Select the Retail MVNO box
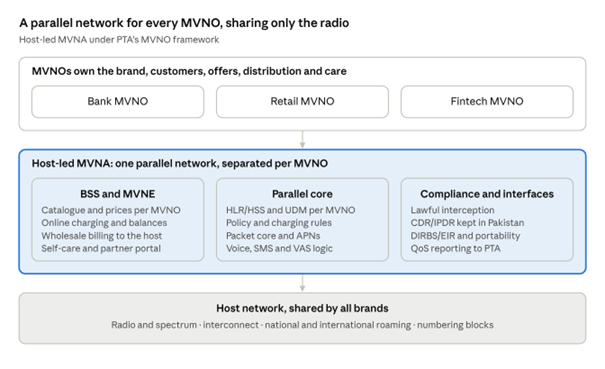Viewport: 605px width, 369px height. (302, 102)
